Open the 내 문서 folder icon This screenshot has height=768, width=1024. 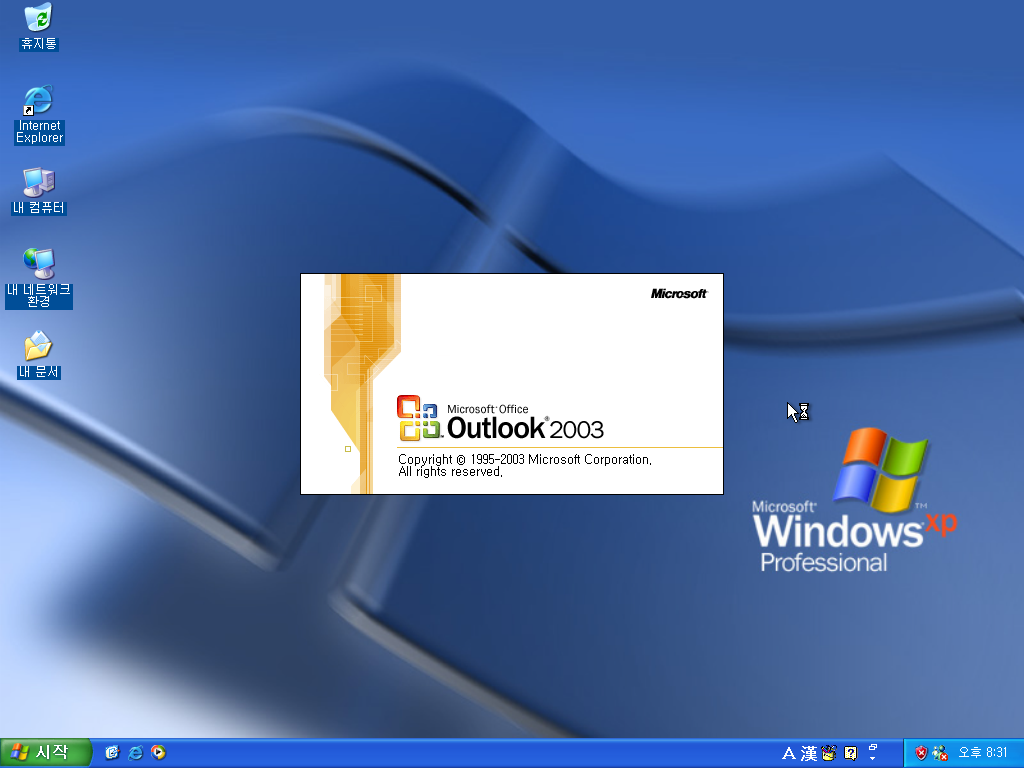coord(38,346)
